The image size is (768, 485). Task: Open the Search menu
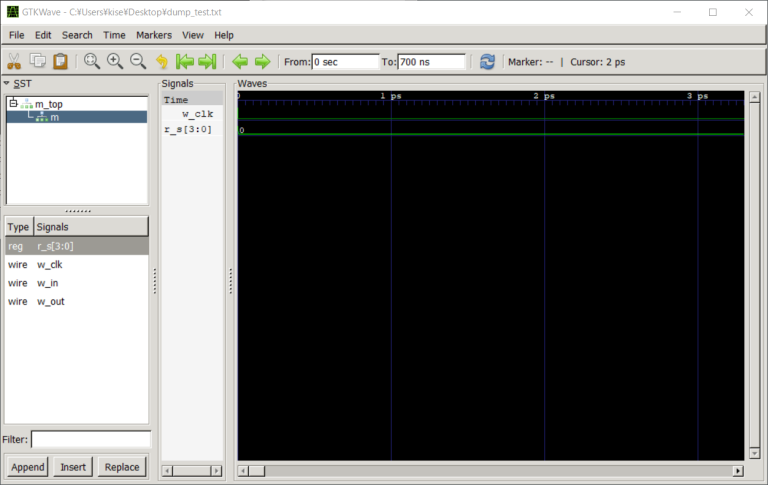tap(77, 35)
